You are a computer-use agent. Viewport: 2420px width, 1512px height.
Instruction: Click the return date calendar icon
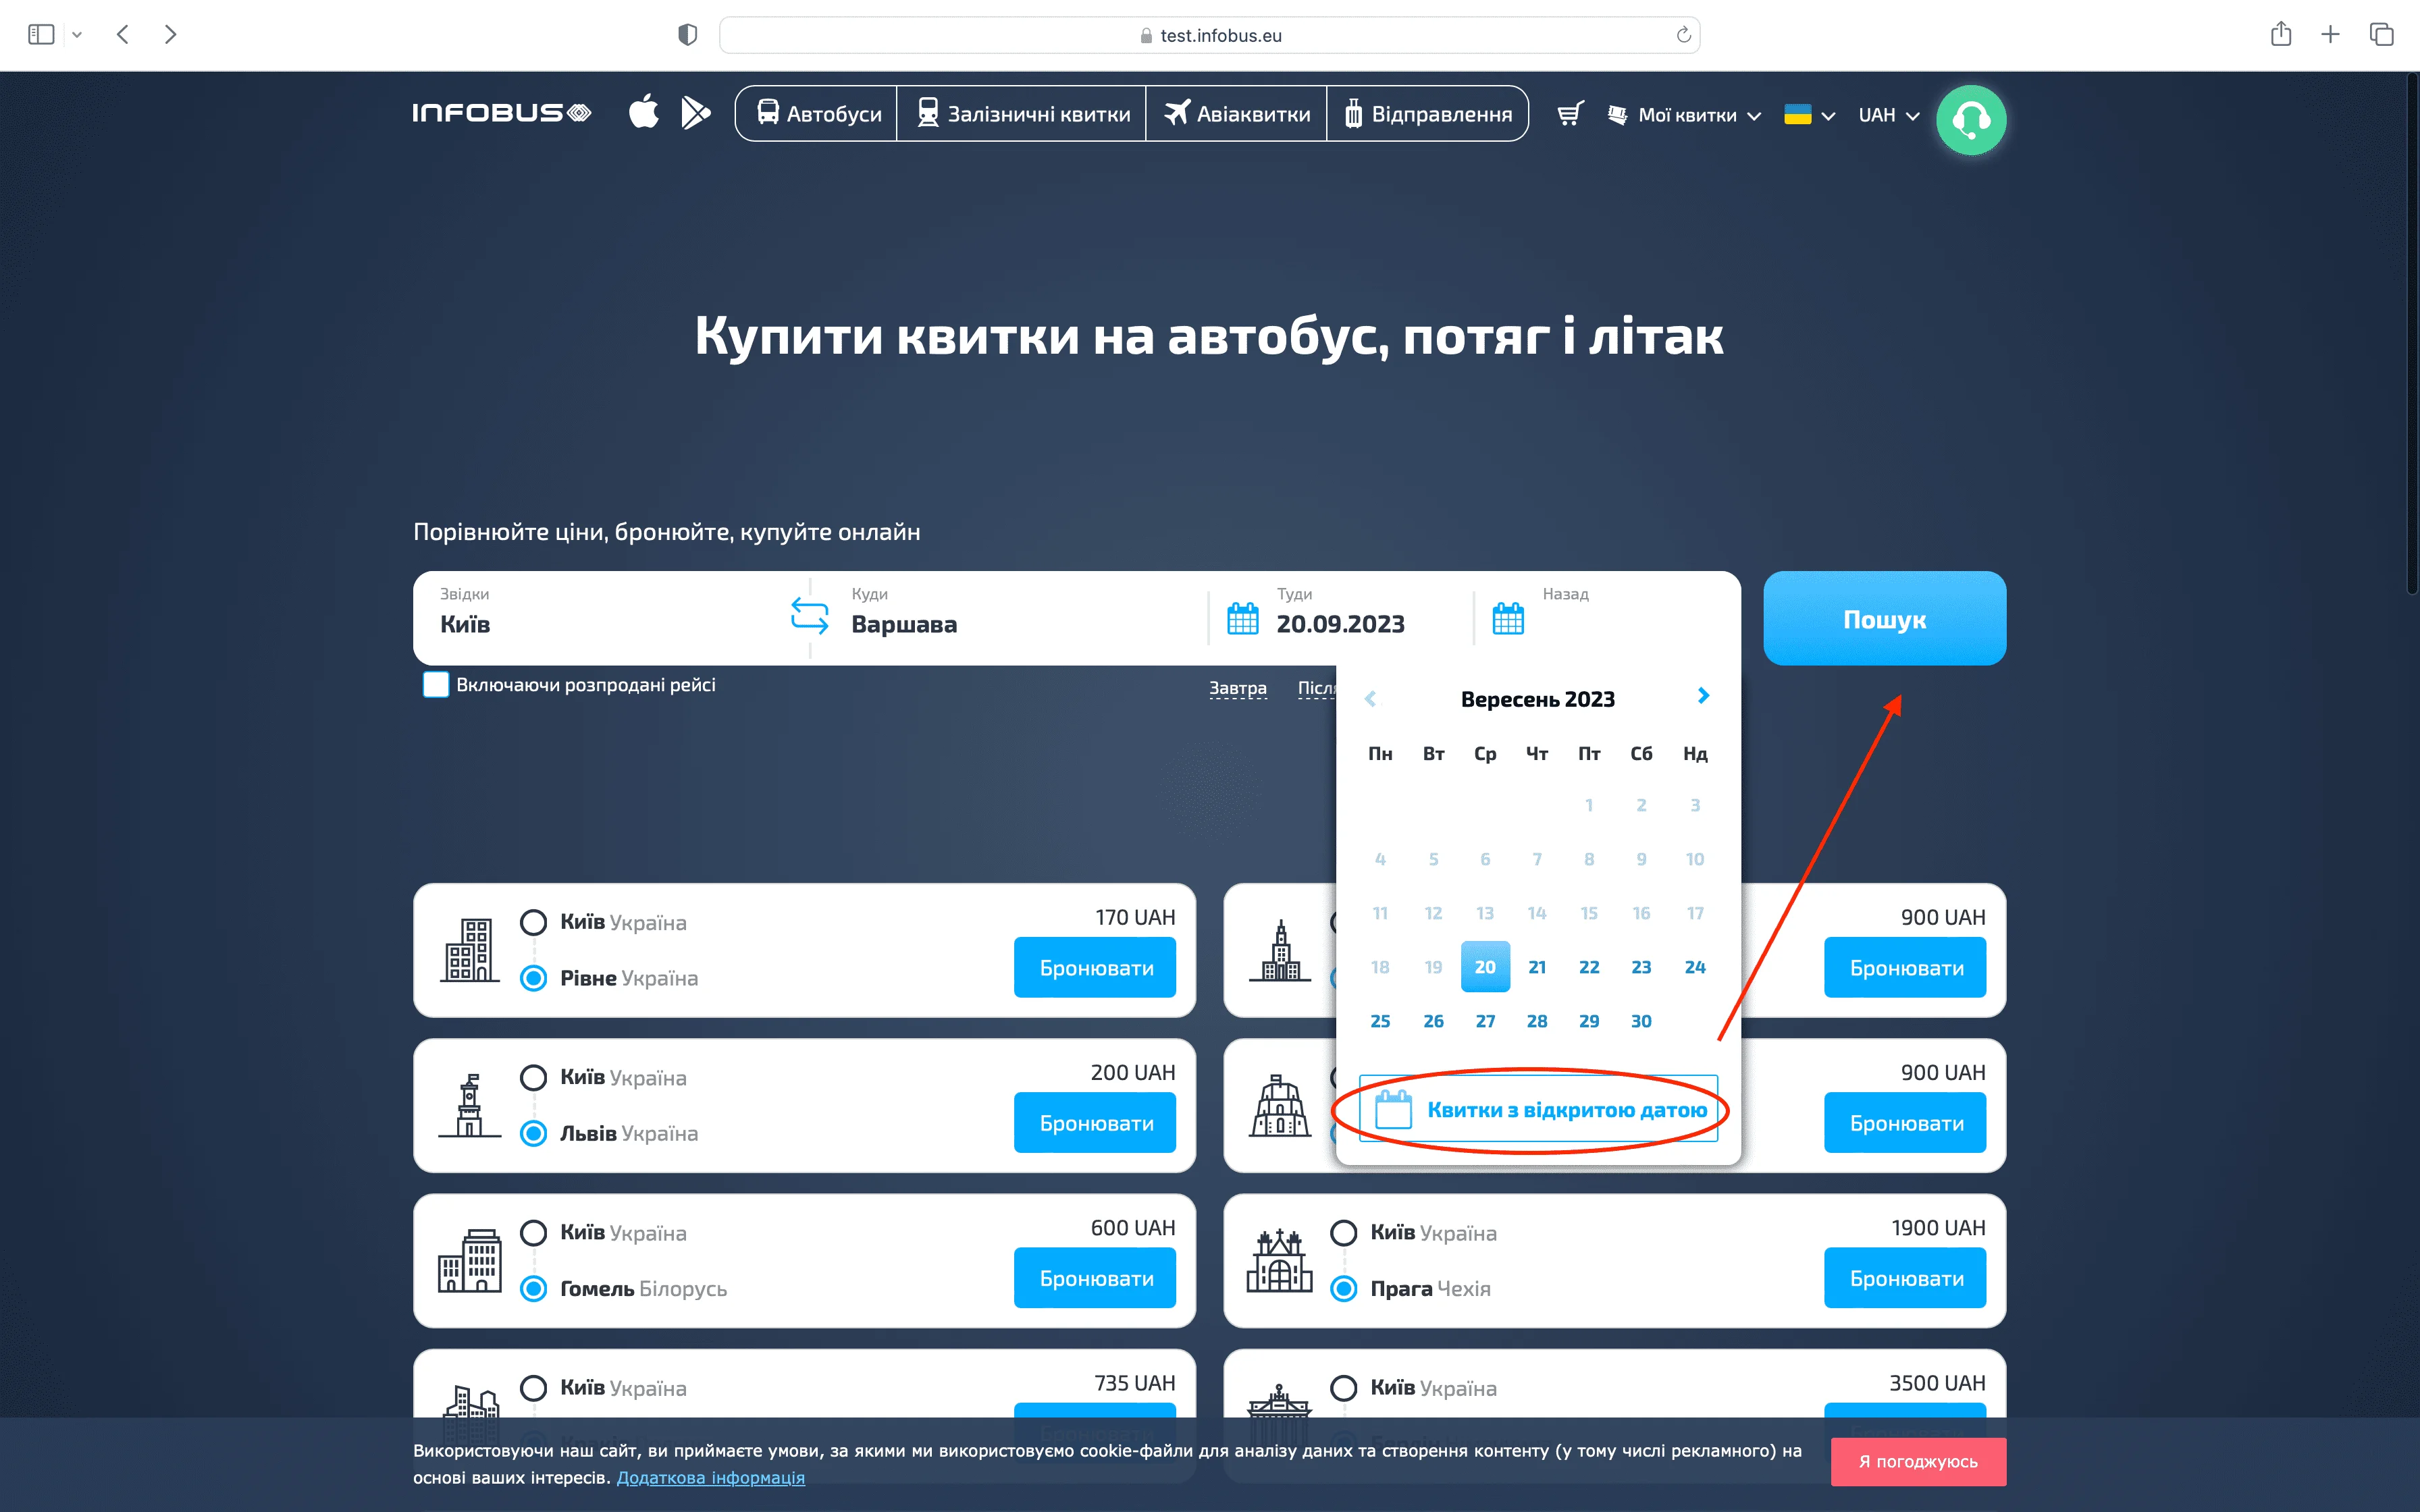tap(1508, 619)
